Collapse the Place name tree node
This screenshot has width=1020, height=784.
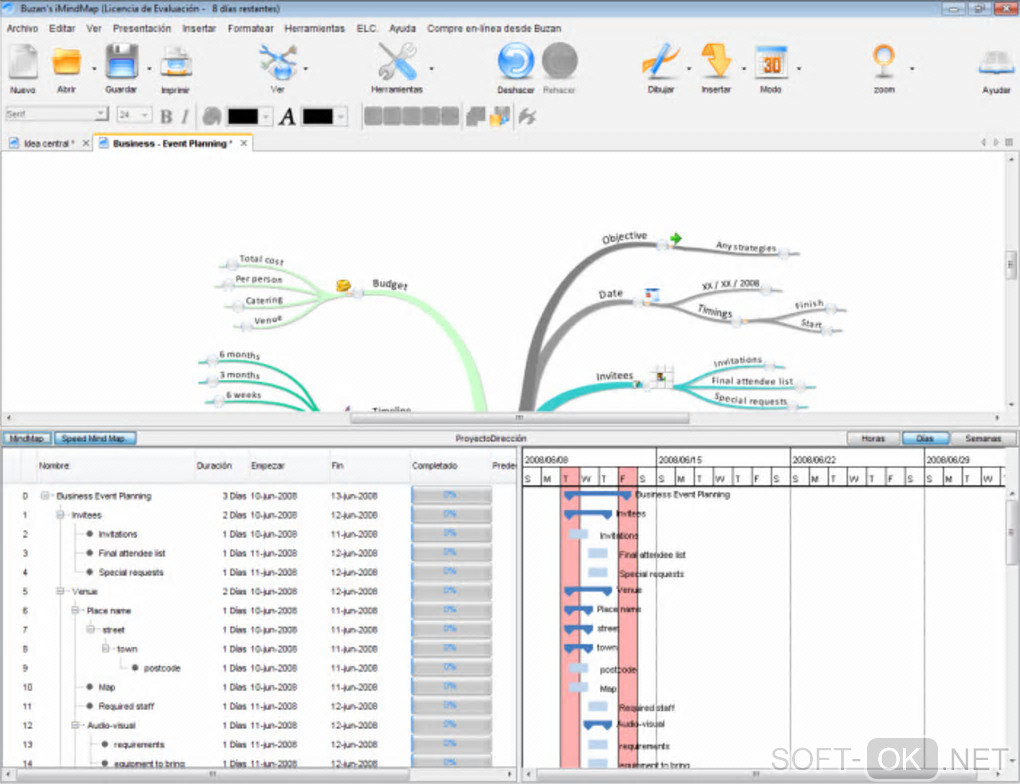(75, 610)
